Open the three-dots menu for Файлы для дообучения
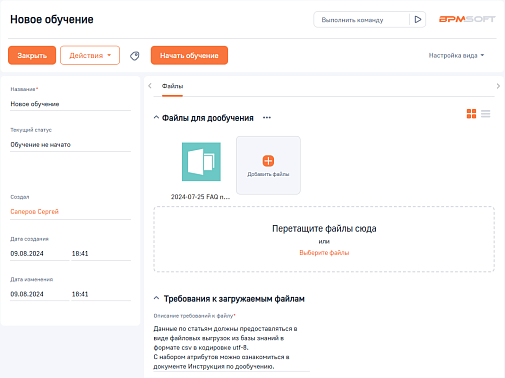This screenshot has width=505, height=378. tap(267, 118)
